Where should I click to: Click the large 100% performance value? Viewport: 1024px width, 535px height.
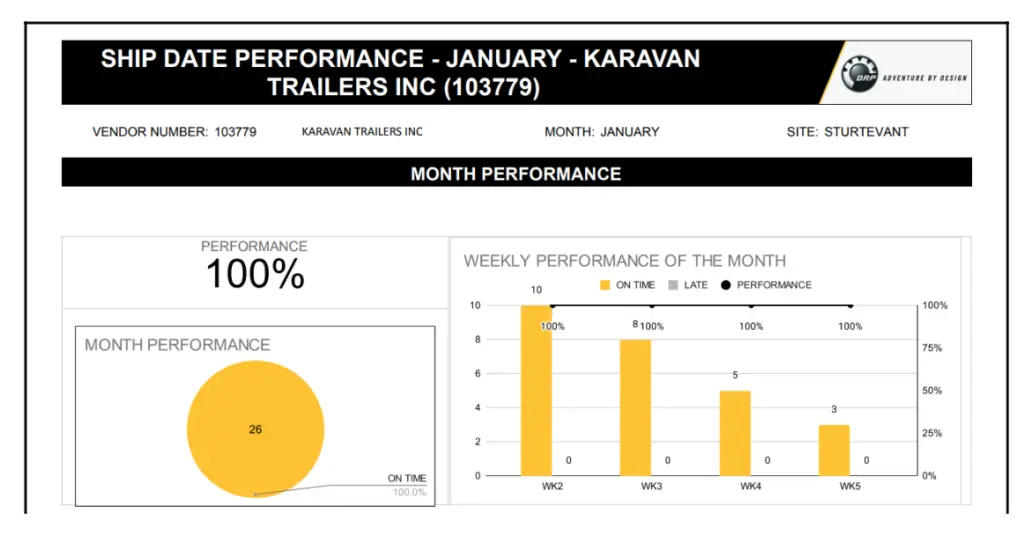255,274
